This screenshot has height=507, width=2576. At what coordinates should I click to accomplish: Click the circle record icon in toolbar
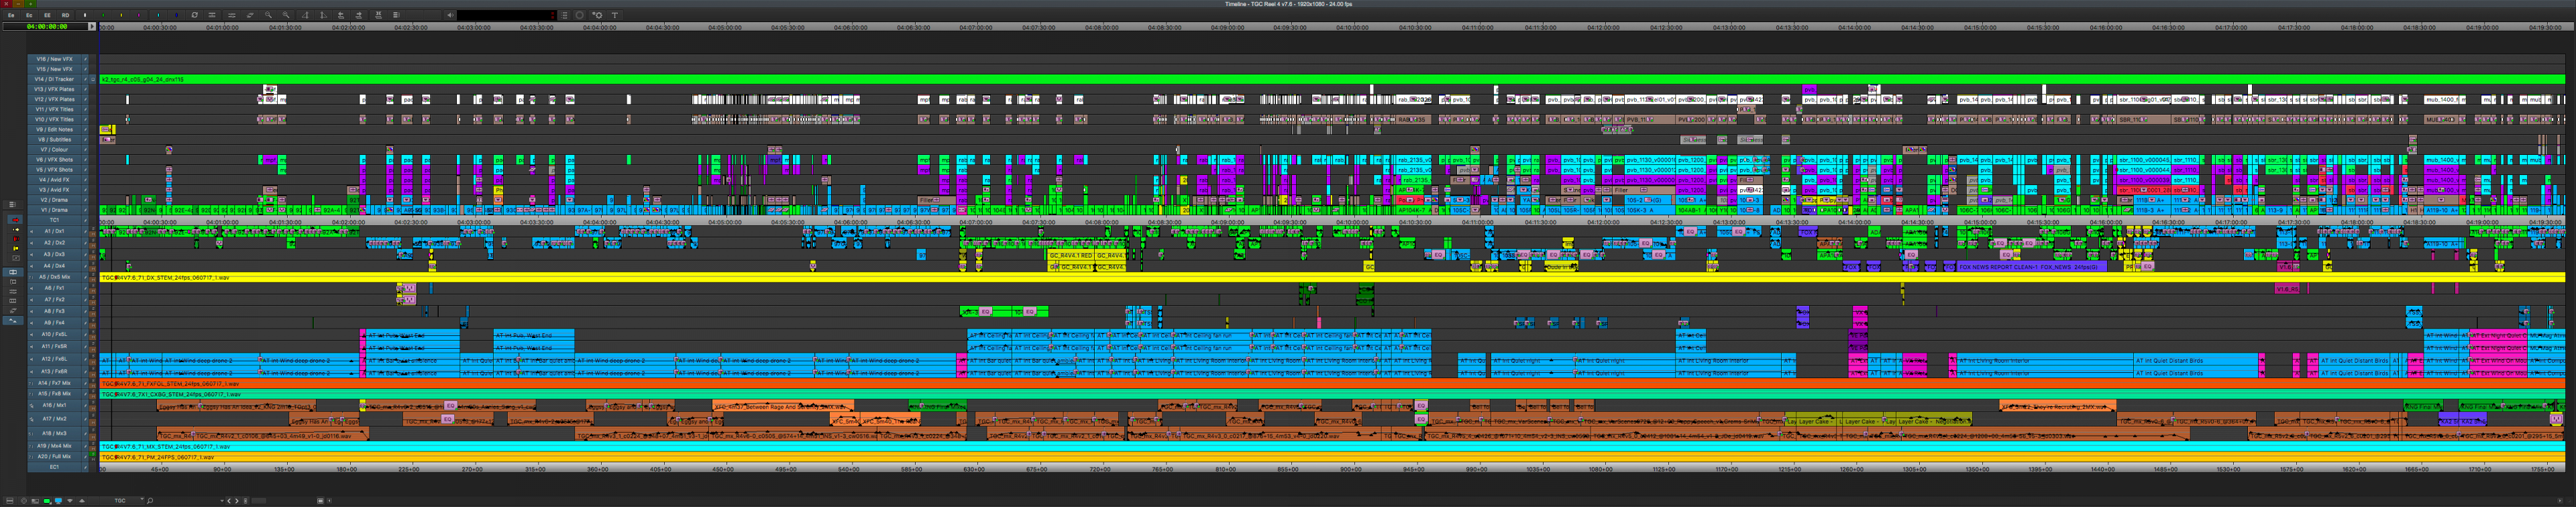[x=579, y=15]
